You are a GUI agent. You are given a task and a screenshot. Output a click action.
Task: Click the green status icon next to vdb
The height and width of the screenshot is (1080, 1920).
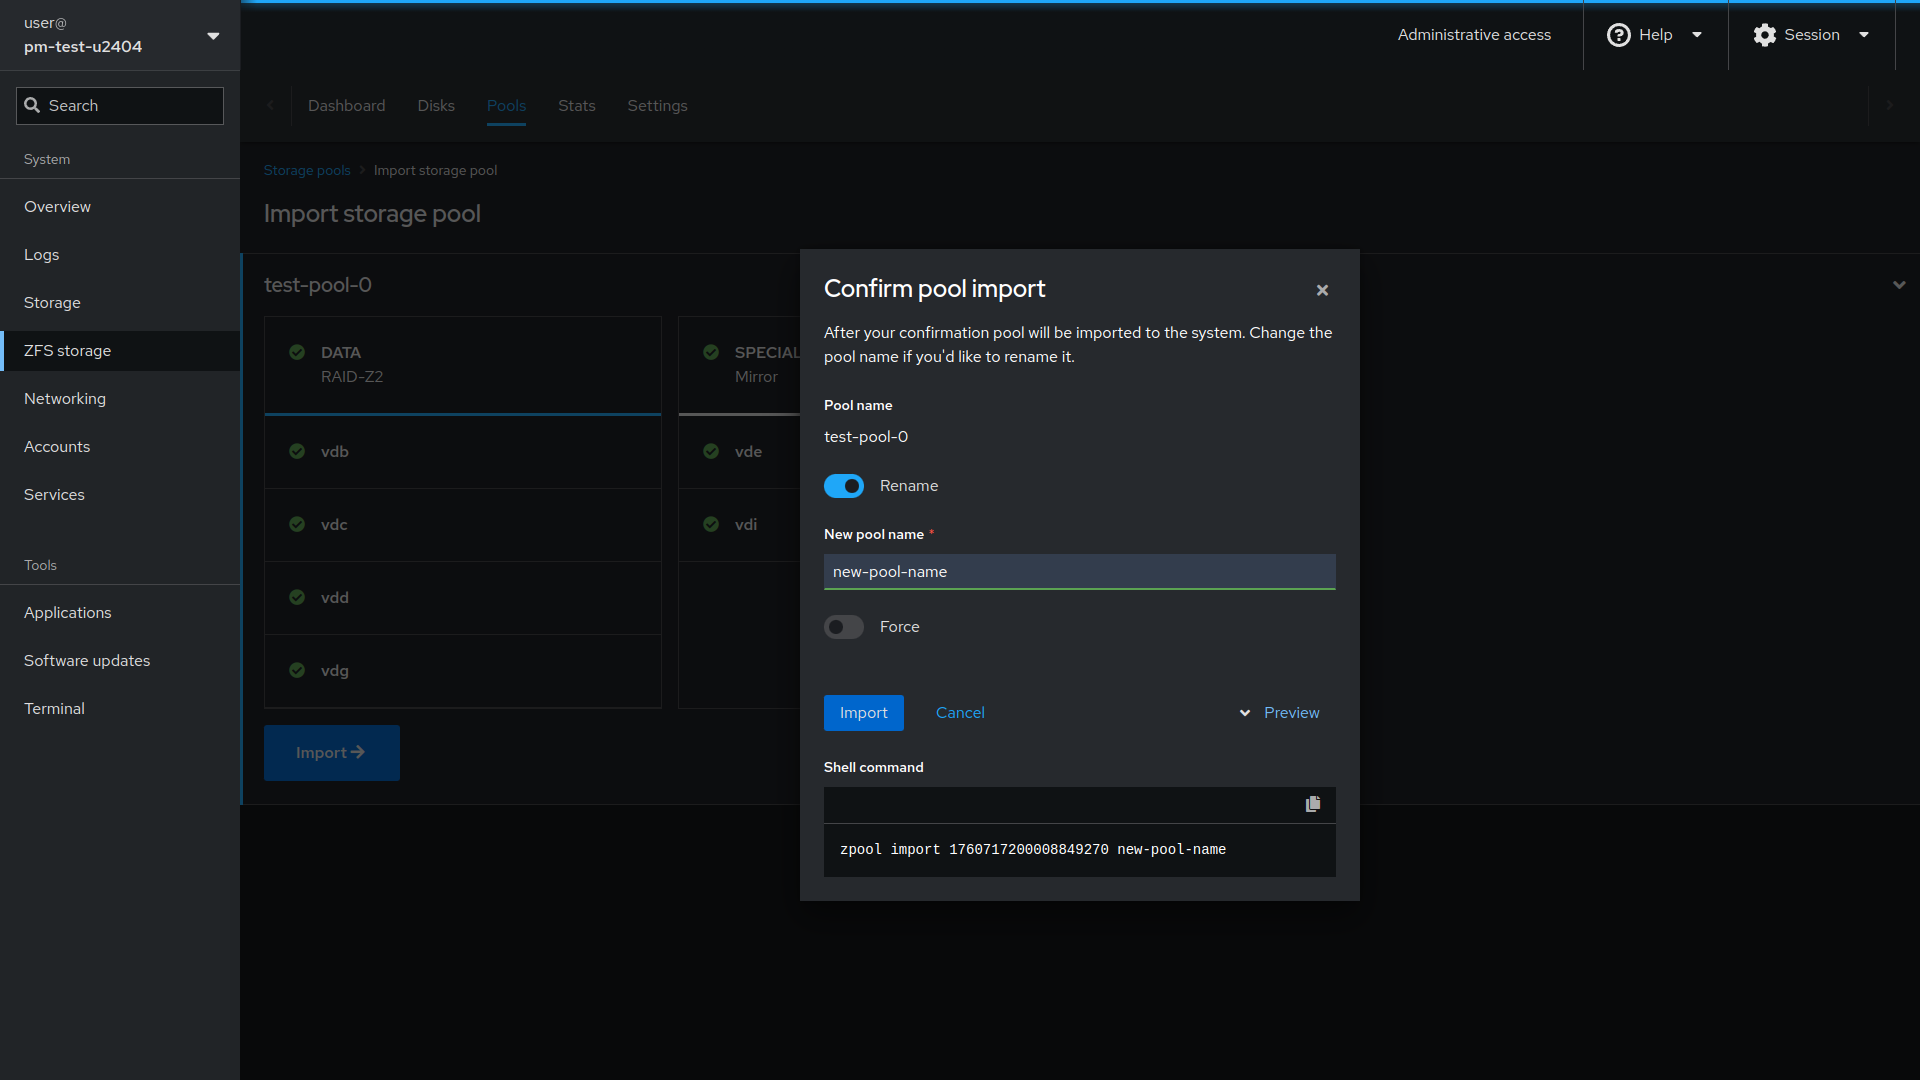click(x=297, y=451)
